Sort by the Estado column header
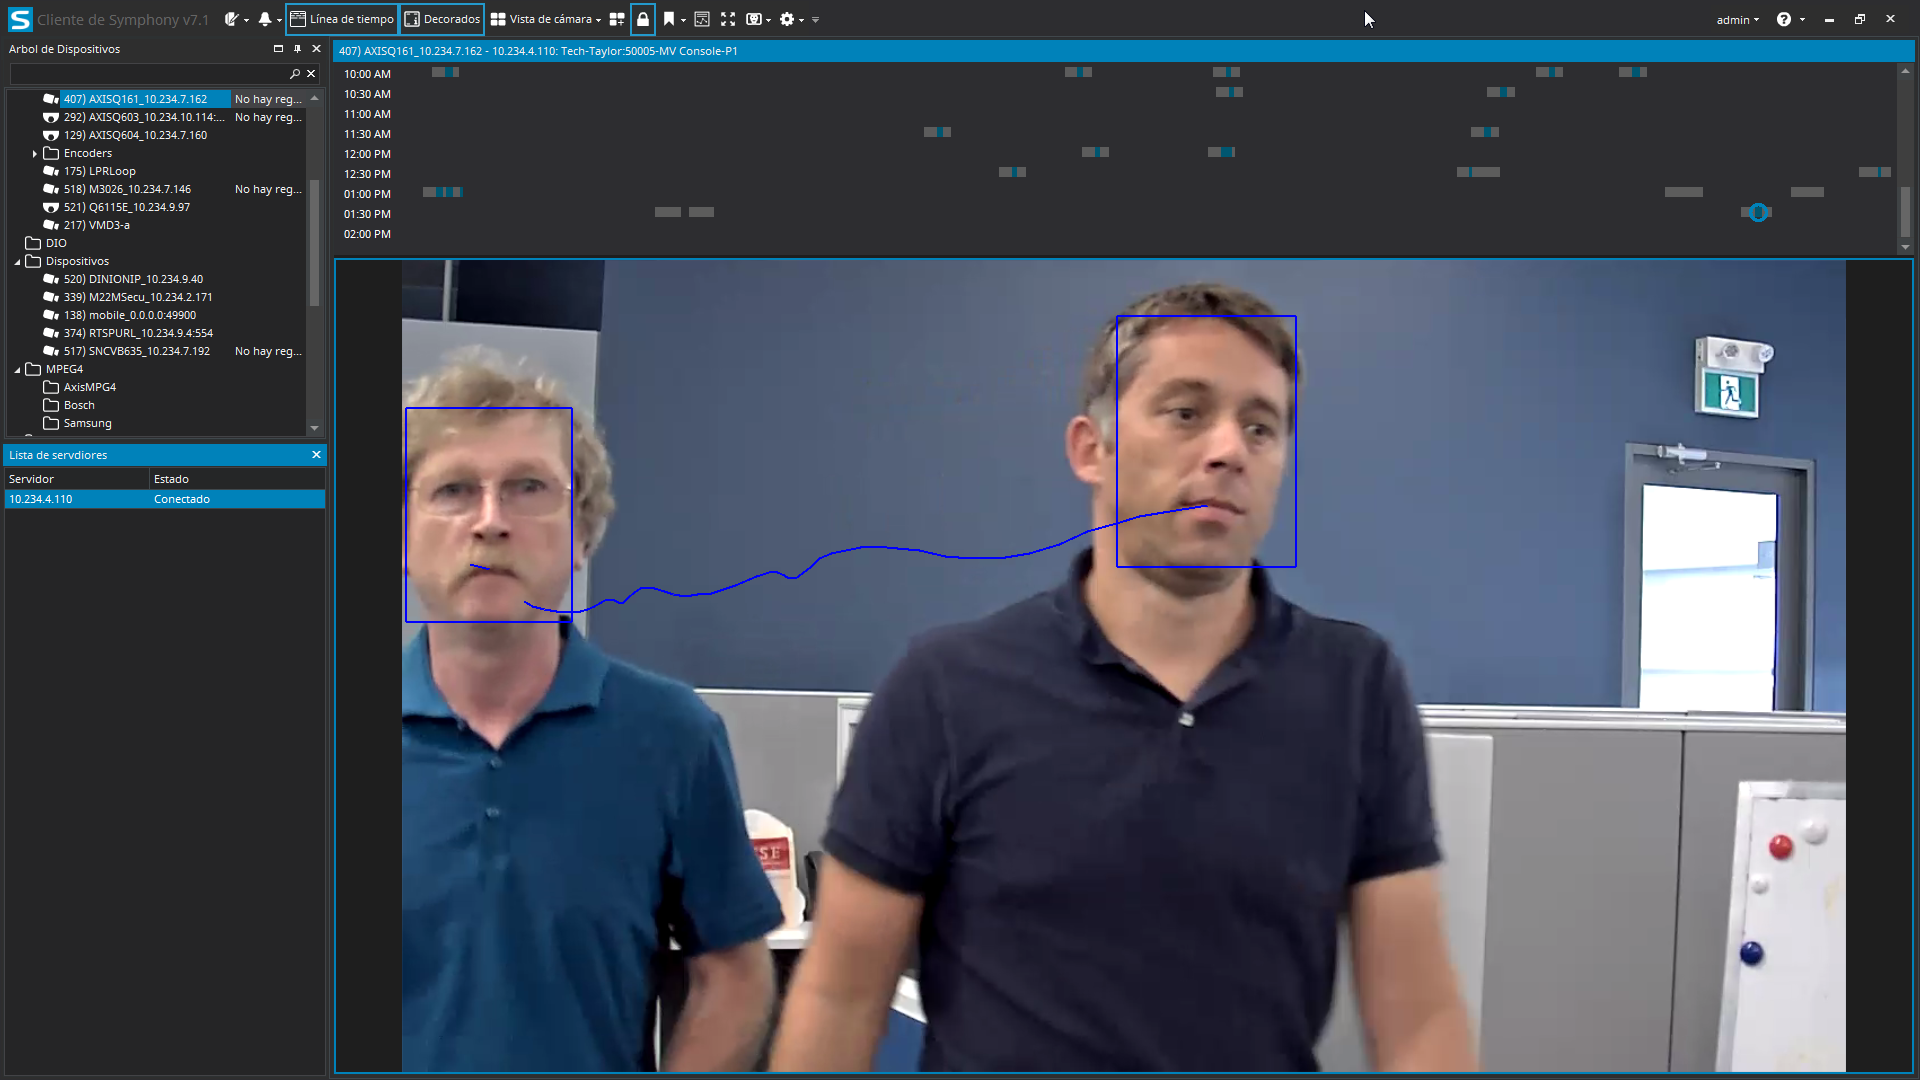 point(237,479)
